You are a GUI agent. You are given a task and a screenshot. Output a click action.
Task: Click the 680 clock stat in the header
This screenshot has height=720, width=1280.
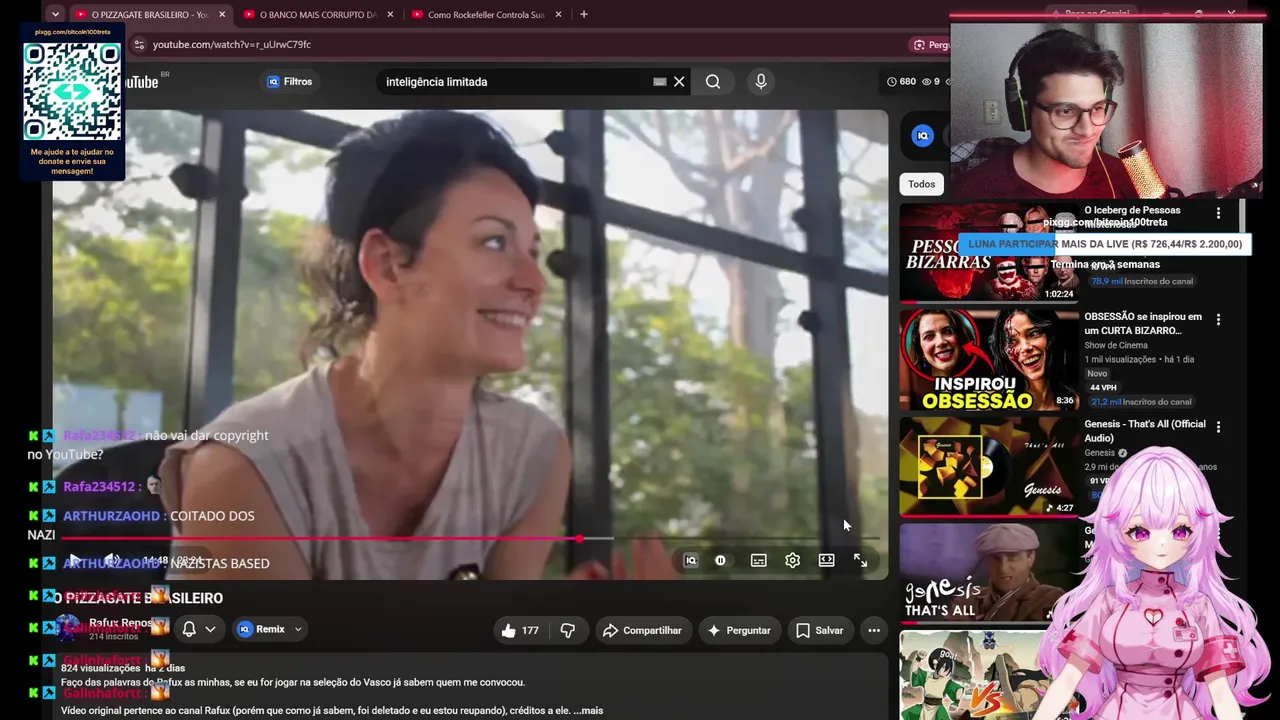901,82
